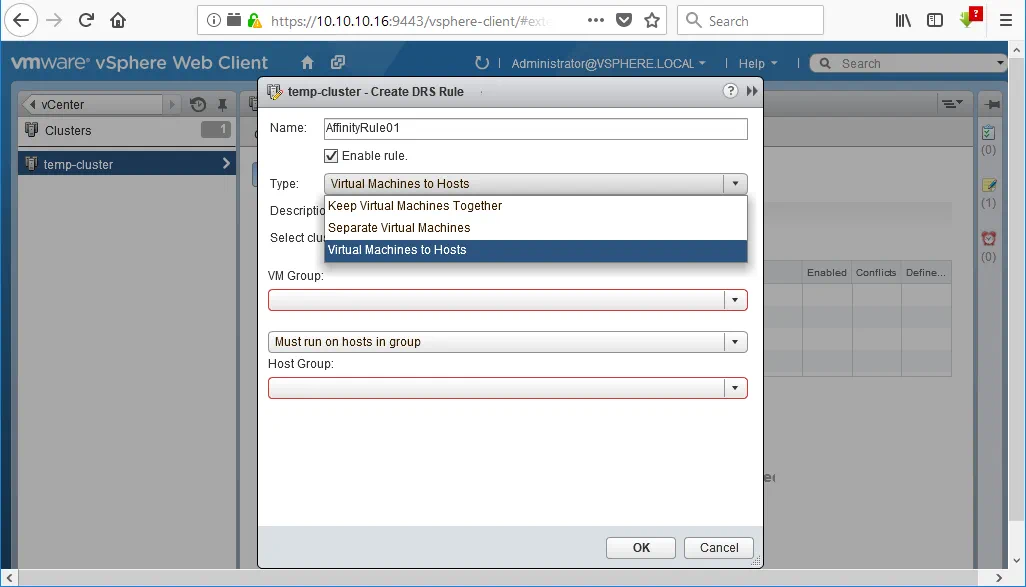Open the Must run on hosts dropdown
Screen dimensions: 1026x587
(x=735, y=342)
